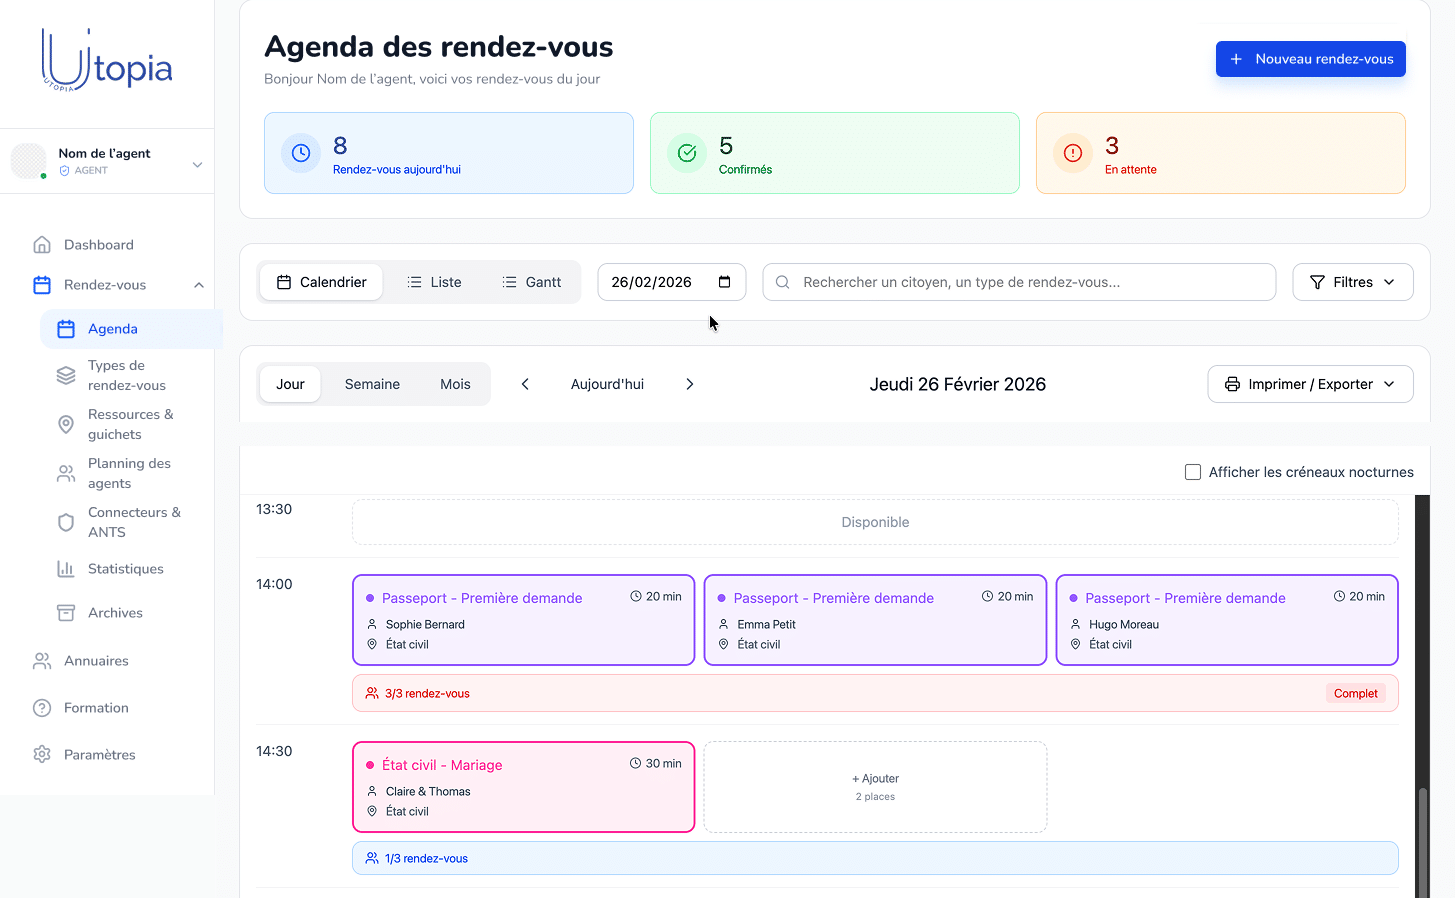Open Types de rendez-vous via its layers icon

click(66, 375)
